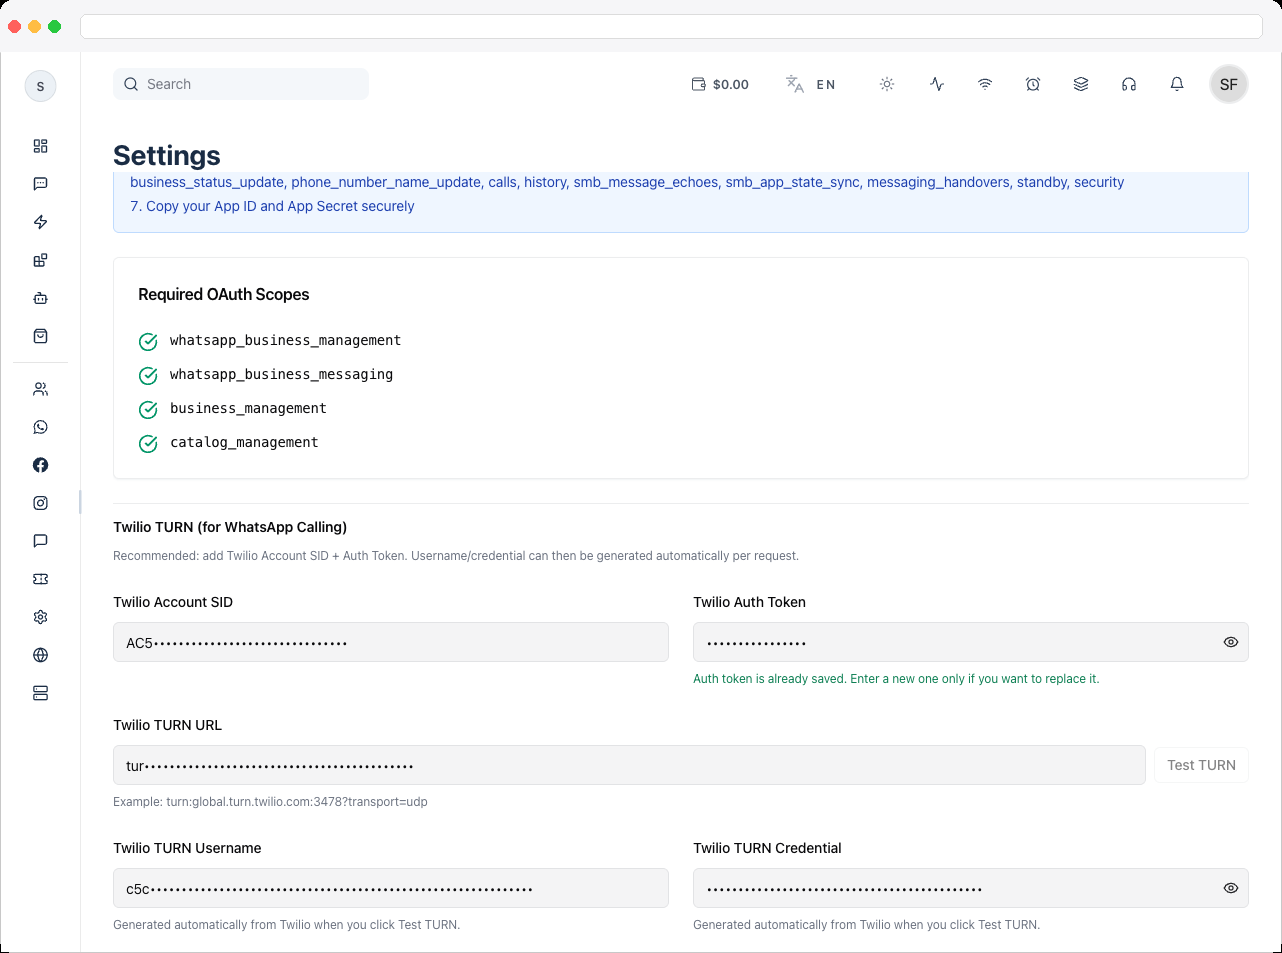The height and width of the screenshot is (953, 1282).
Task: Click the Twilio TURN URL field
Action: 629,765
